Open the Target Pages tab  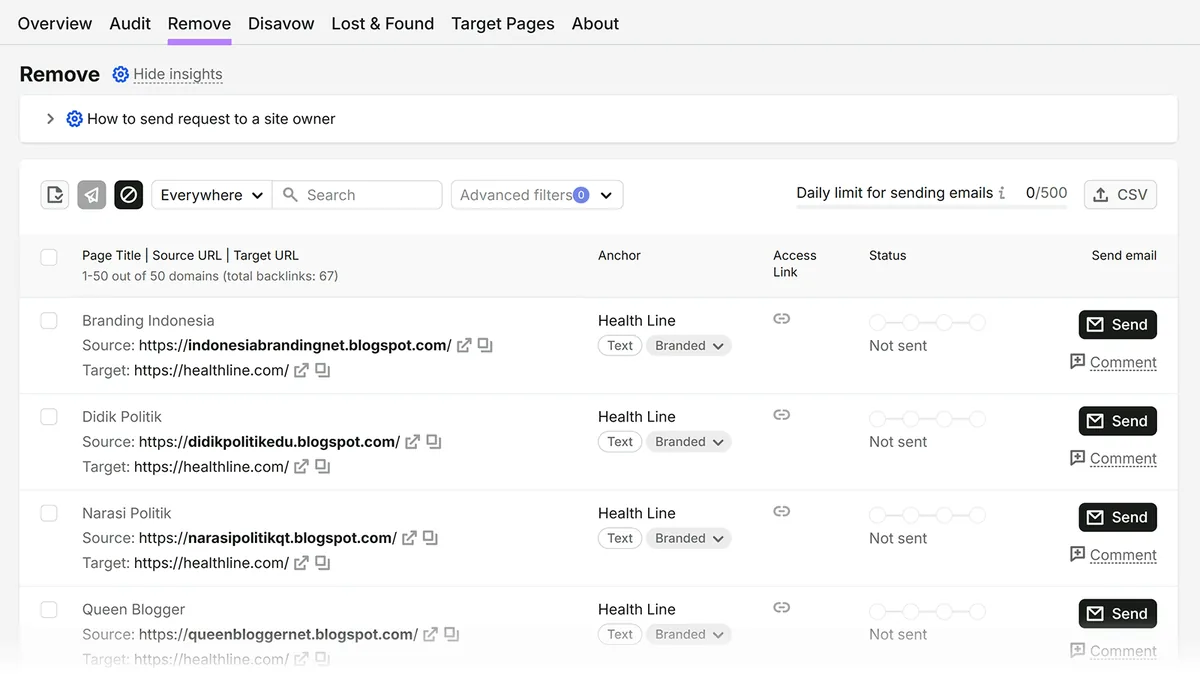(x=503, y=23)
